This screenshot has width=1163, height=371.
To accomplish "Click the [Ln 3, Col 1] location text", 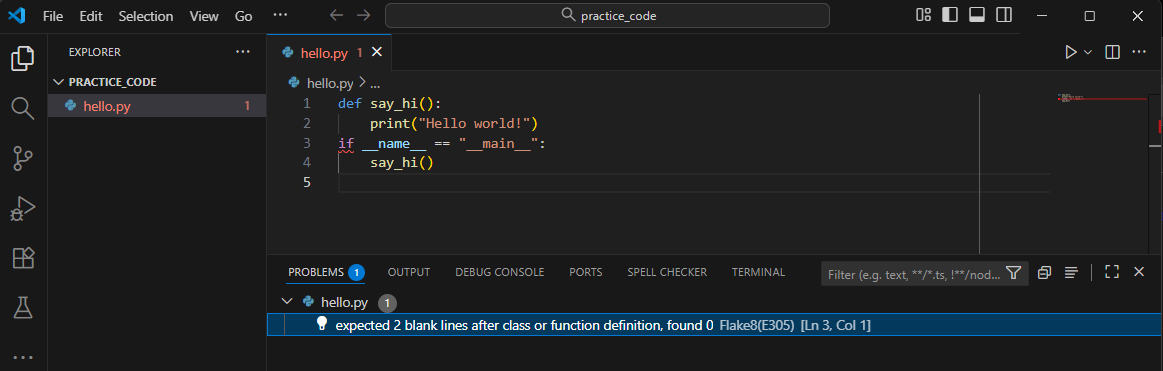I will coord(836,325).
